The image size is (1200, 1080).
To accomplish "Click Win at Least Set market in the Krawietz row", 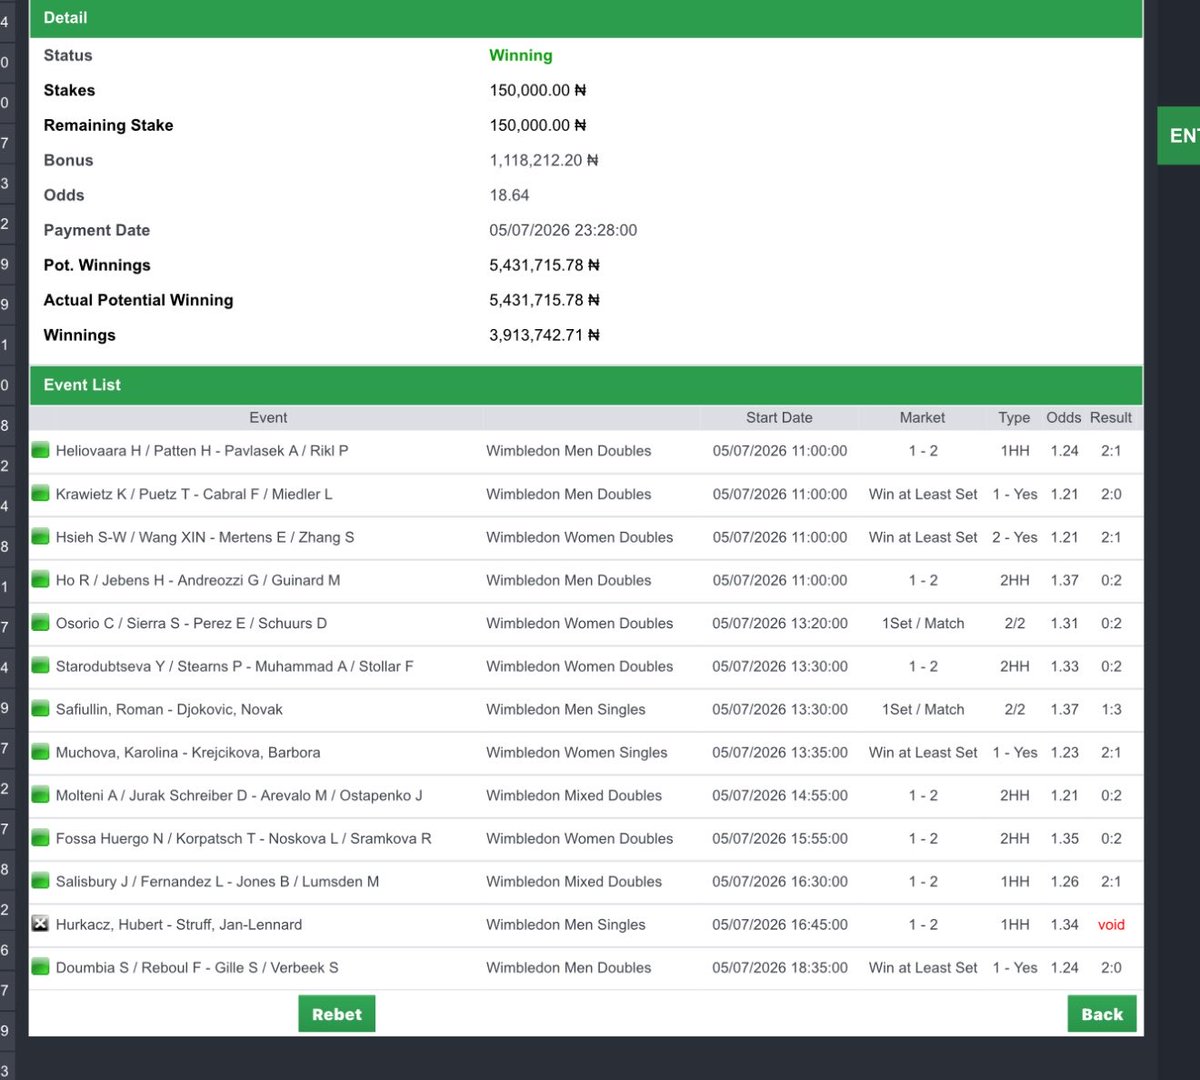I will pyautogui.click(x=923, y=494).
